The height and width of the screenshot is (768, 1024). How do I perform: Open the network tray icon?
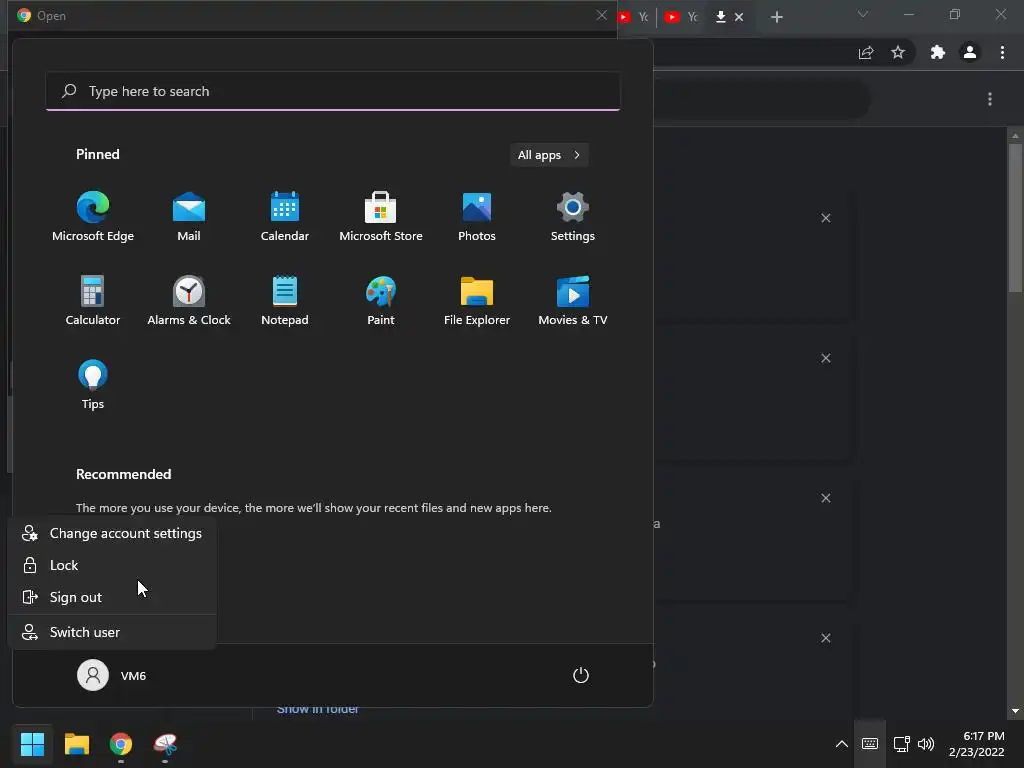point(902,744)
